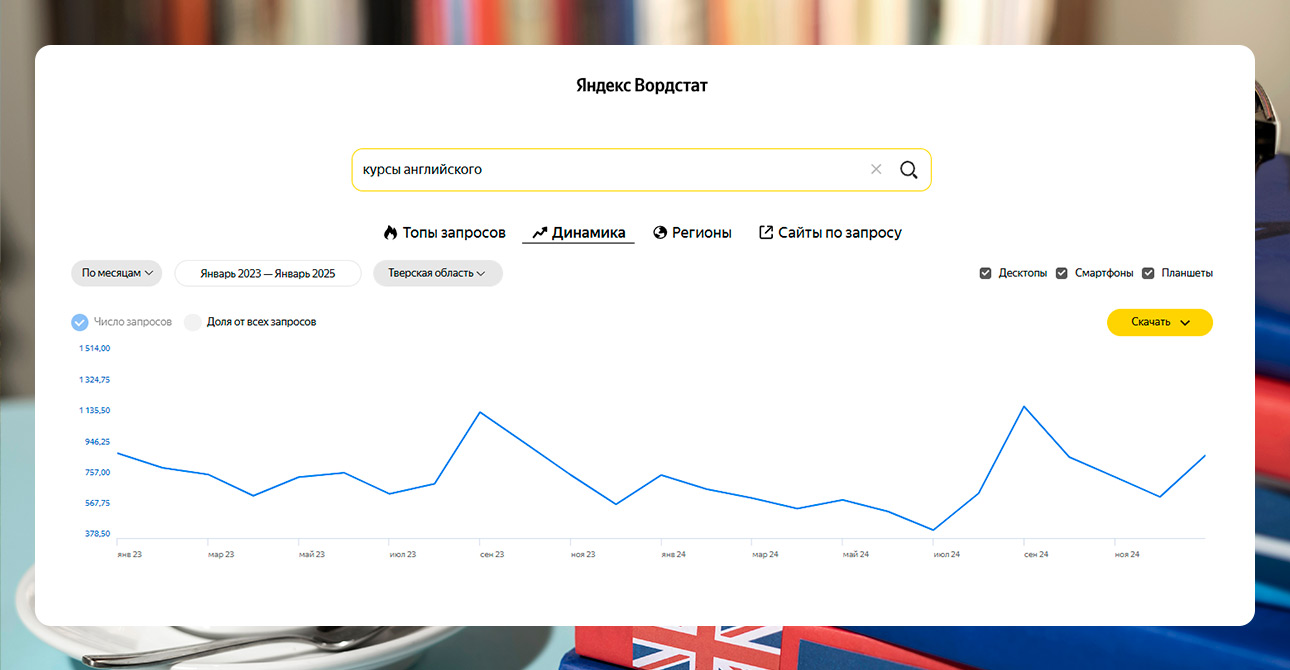Select Доля от всех запросов radio option

tap(193, 322)
